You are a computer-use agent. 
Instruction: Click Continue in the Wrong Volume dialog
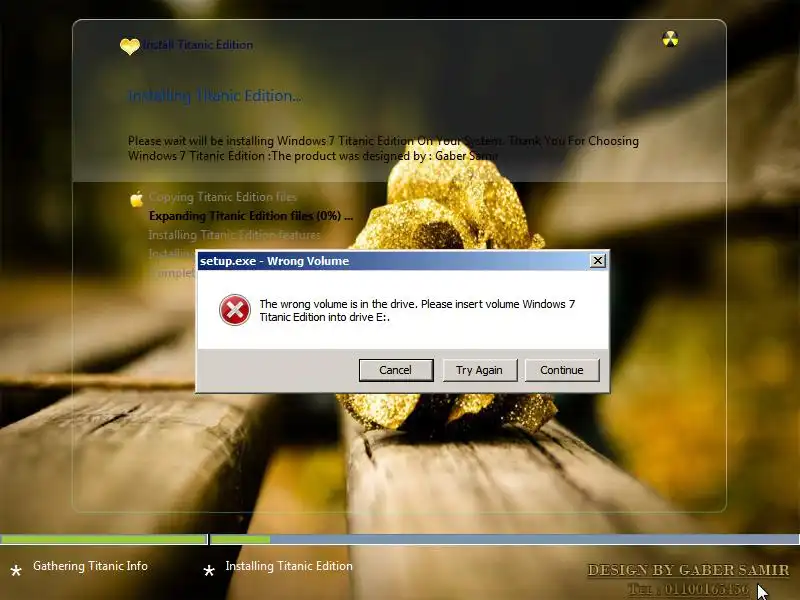[x=561, y=370]
